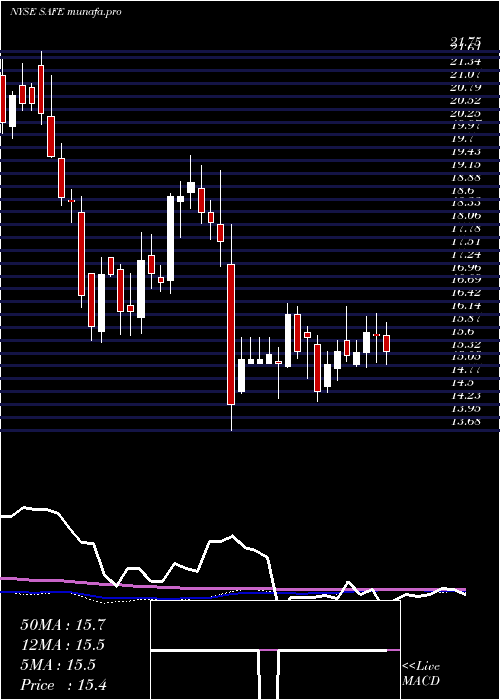Select the last red candle on the right

387,343
